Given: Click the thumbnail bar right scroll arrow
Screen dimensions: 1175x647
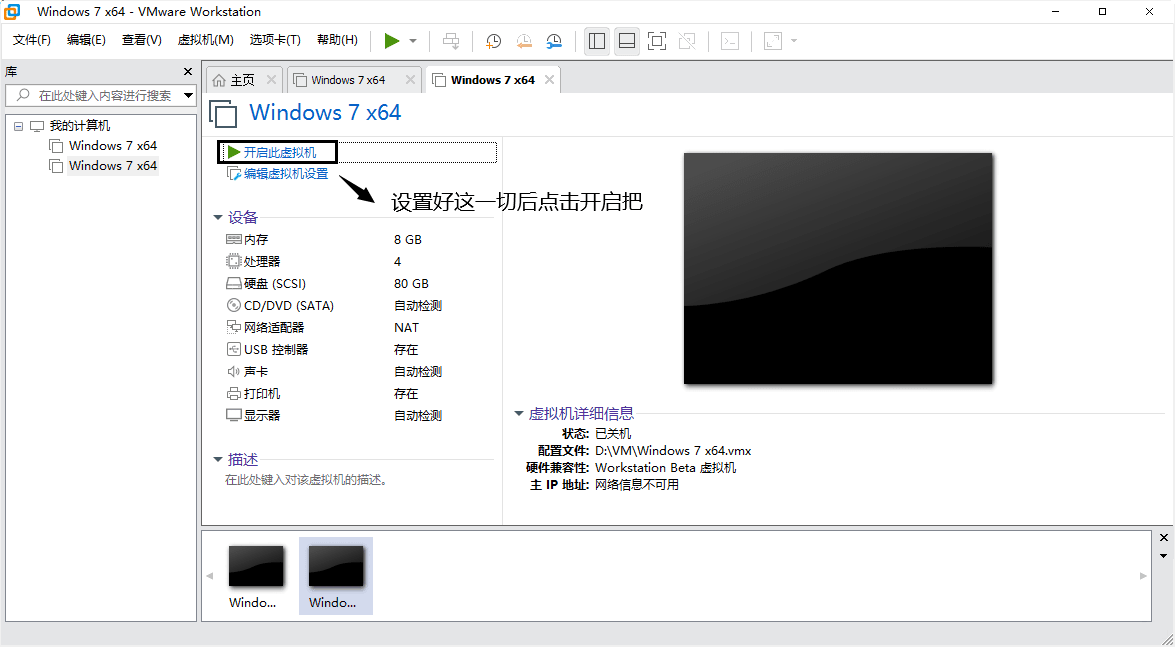Looking at the screenshot, I should 1144,576.
